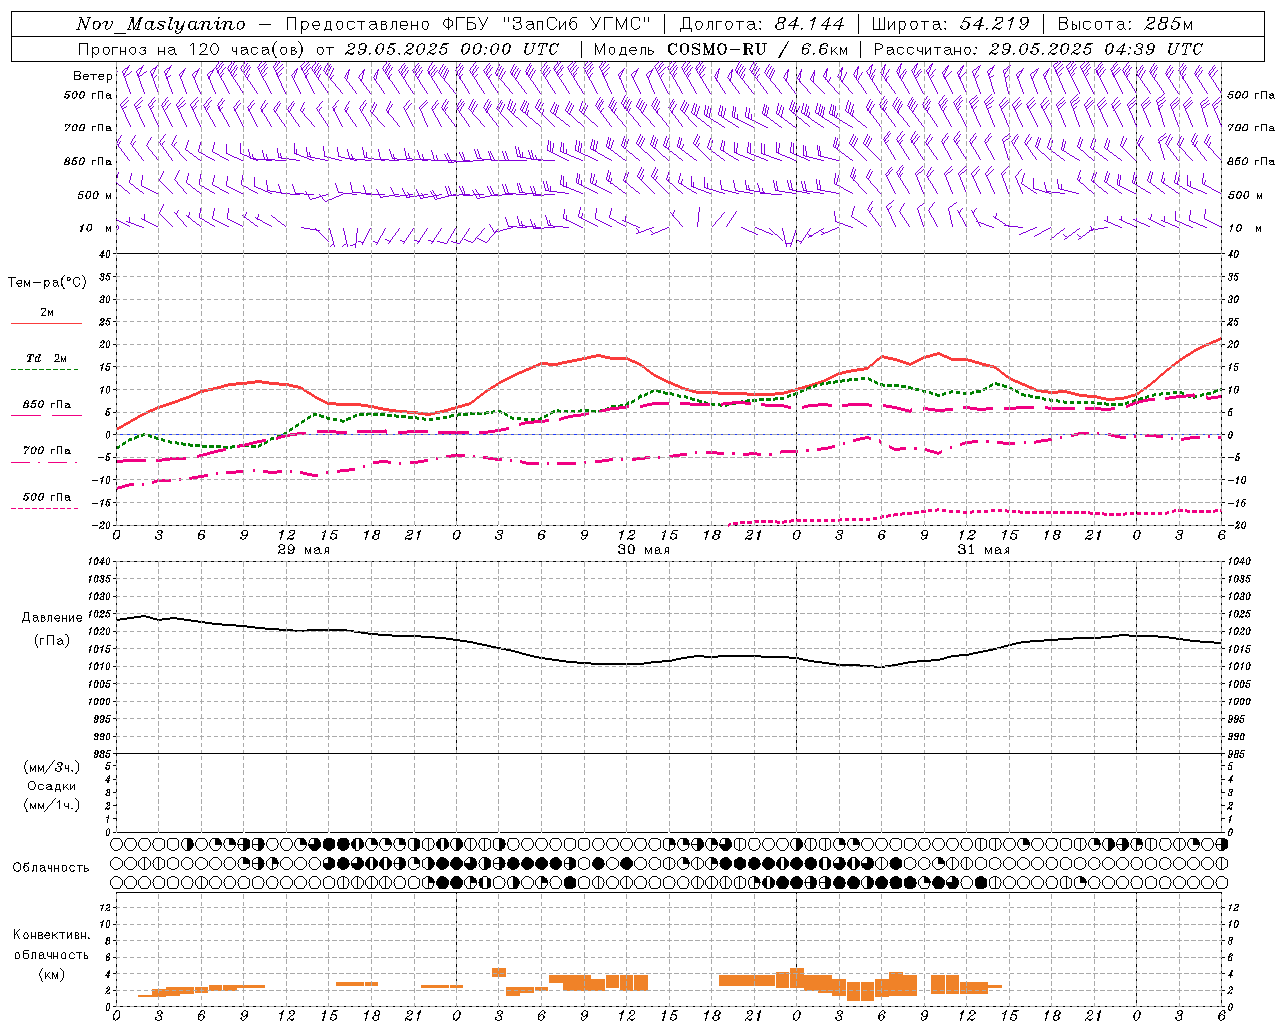Click the "500 гПа" dotted legend line under Тем-ра
The width and height of the screenshot is (1280, 1024).
tap(44, 509)
